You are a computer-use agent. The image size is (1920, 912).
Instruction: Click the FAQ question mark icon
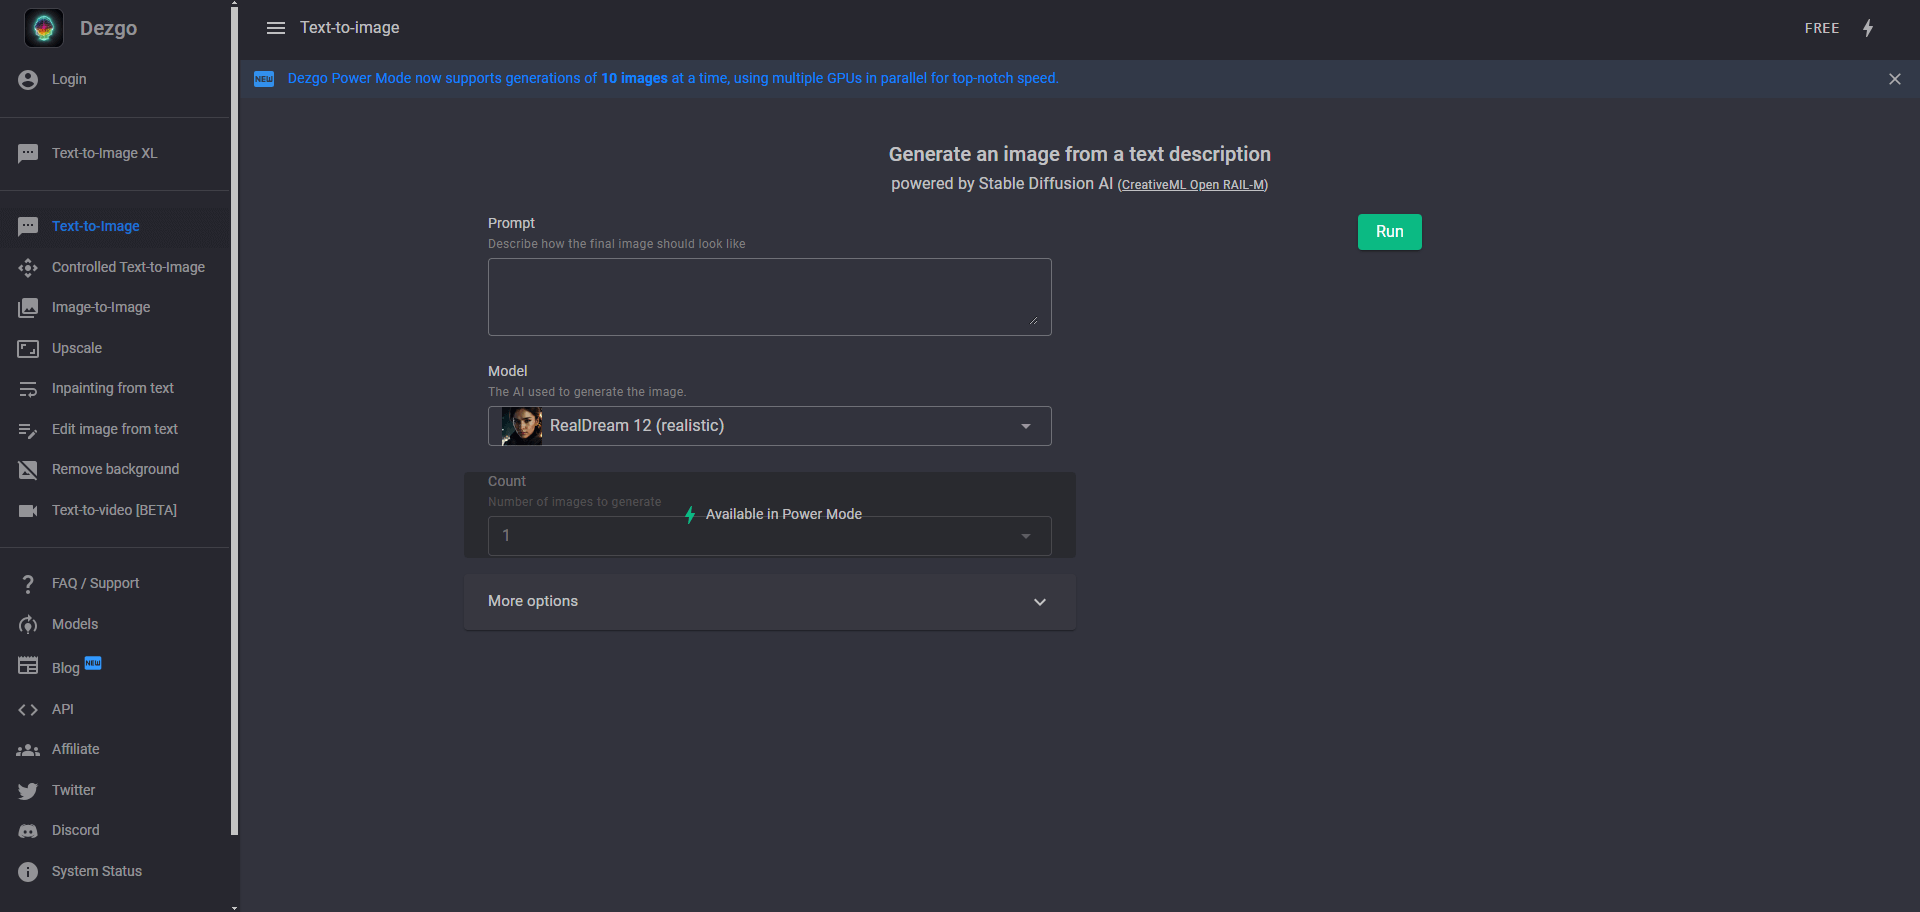point(28,583)
